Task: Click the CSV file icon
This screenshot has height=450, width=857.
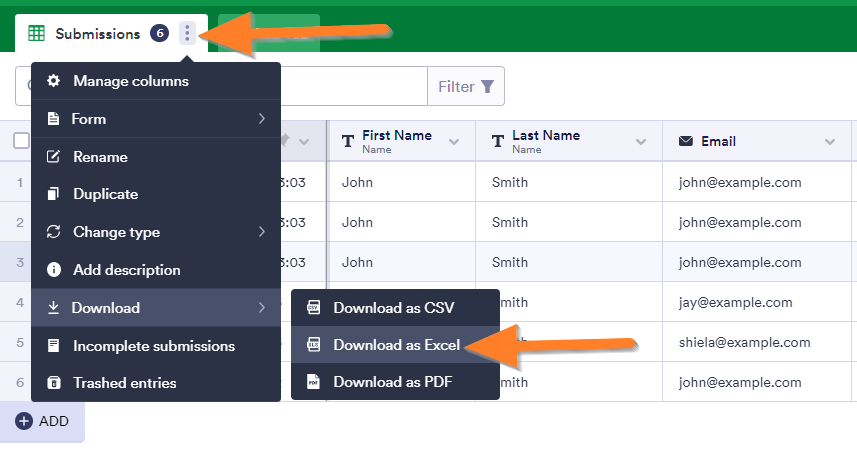Action: 313,307
